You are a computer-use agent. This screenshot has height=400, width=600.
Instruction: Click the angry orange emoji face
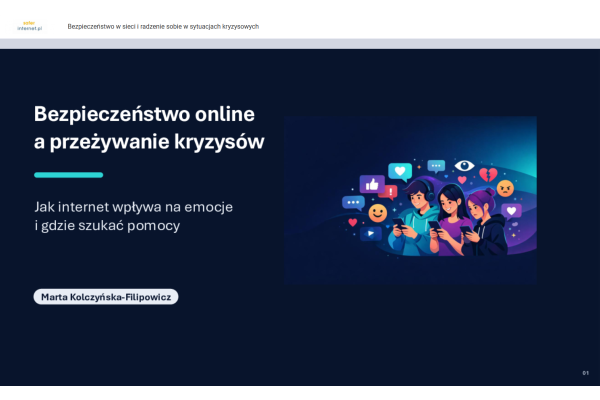point(505,187)
